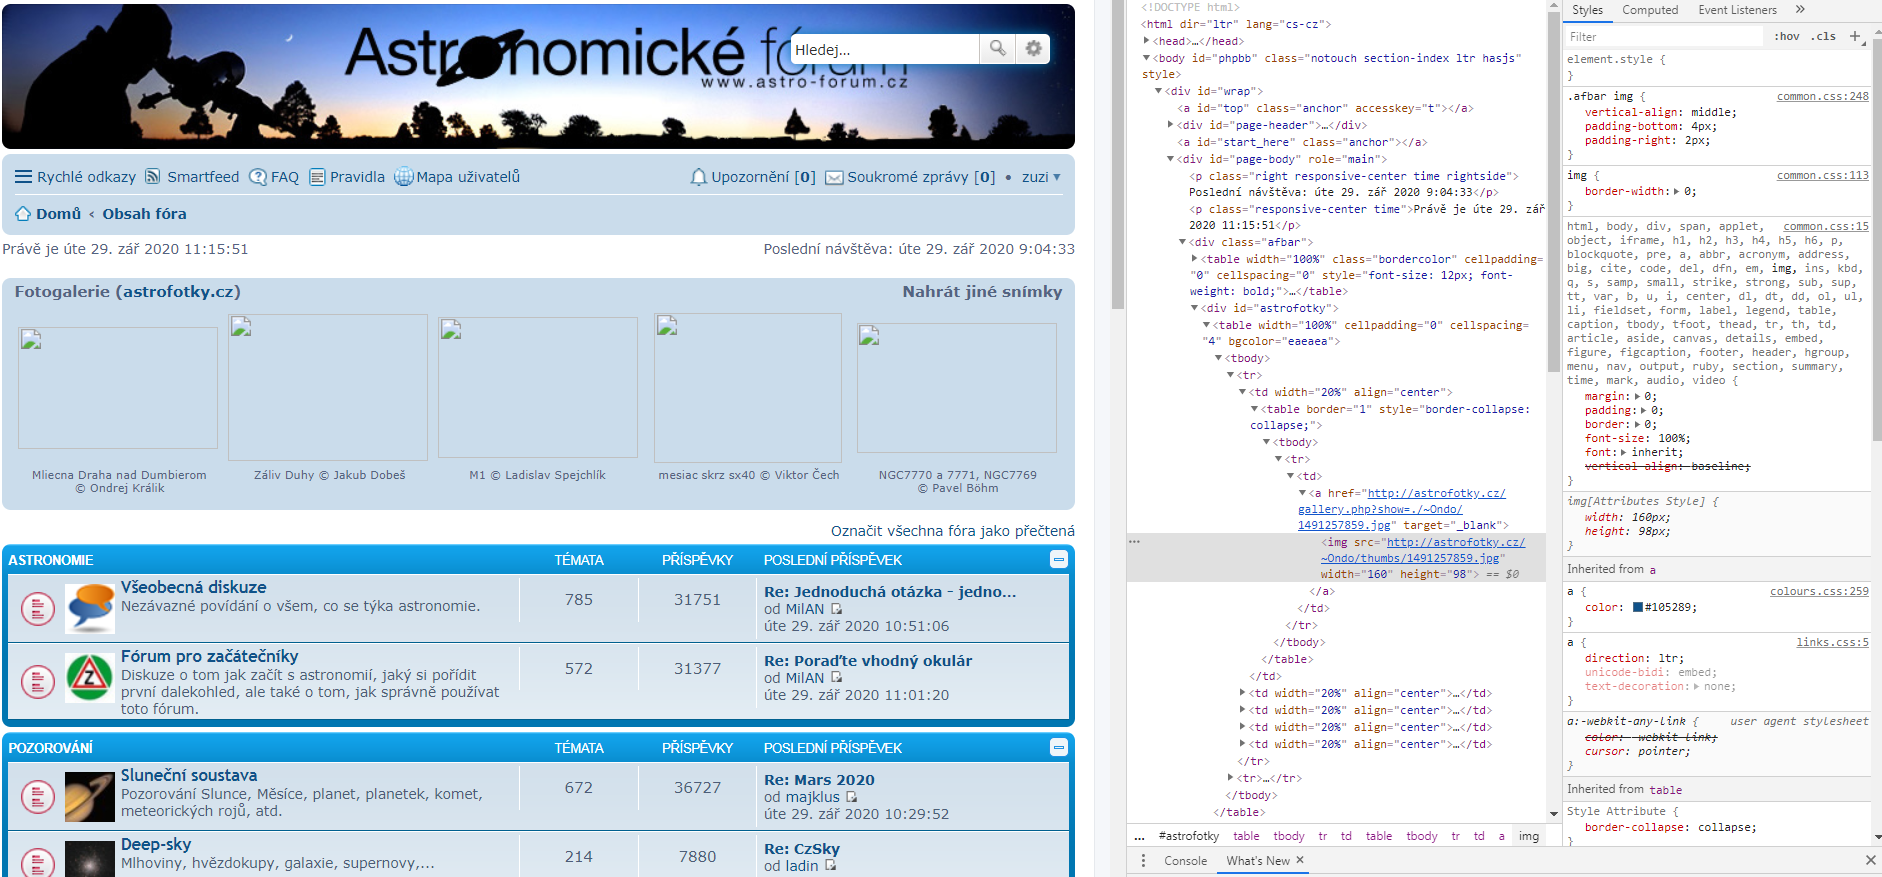
Task: Collapse the div page-body node
Action: pyautogui.click(x=1171, y=159)
